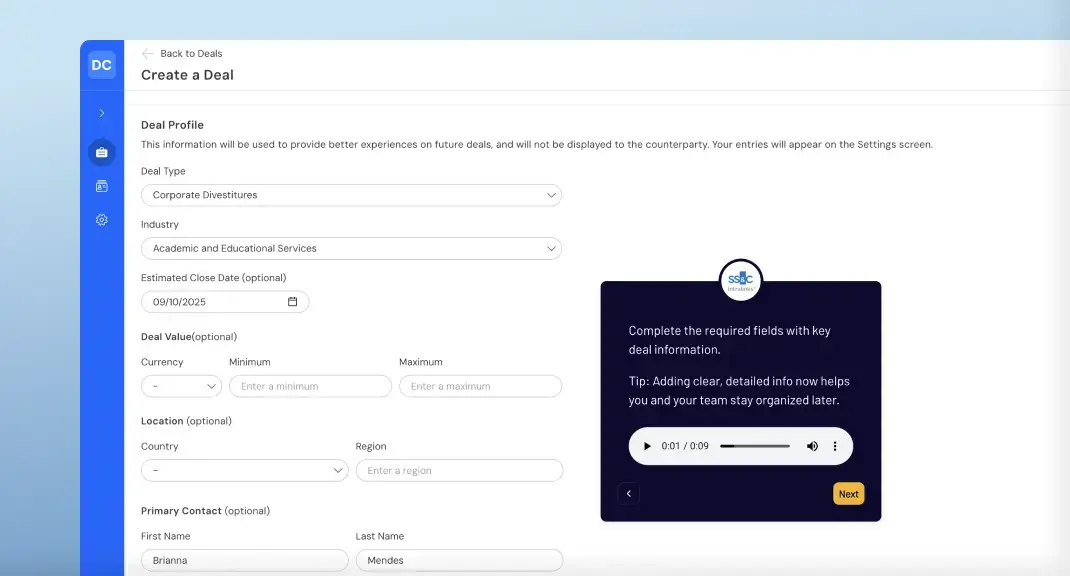Mute the audio with speaker icon

pos(812,446)
